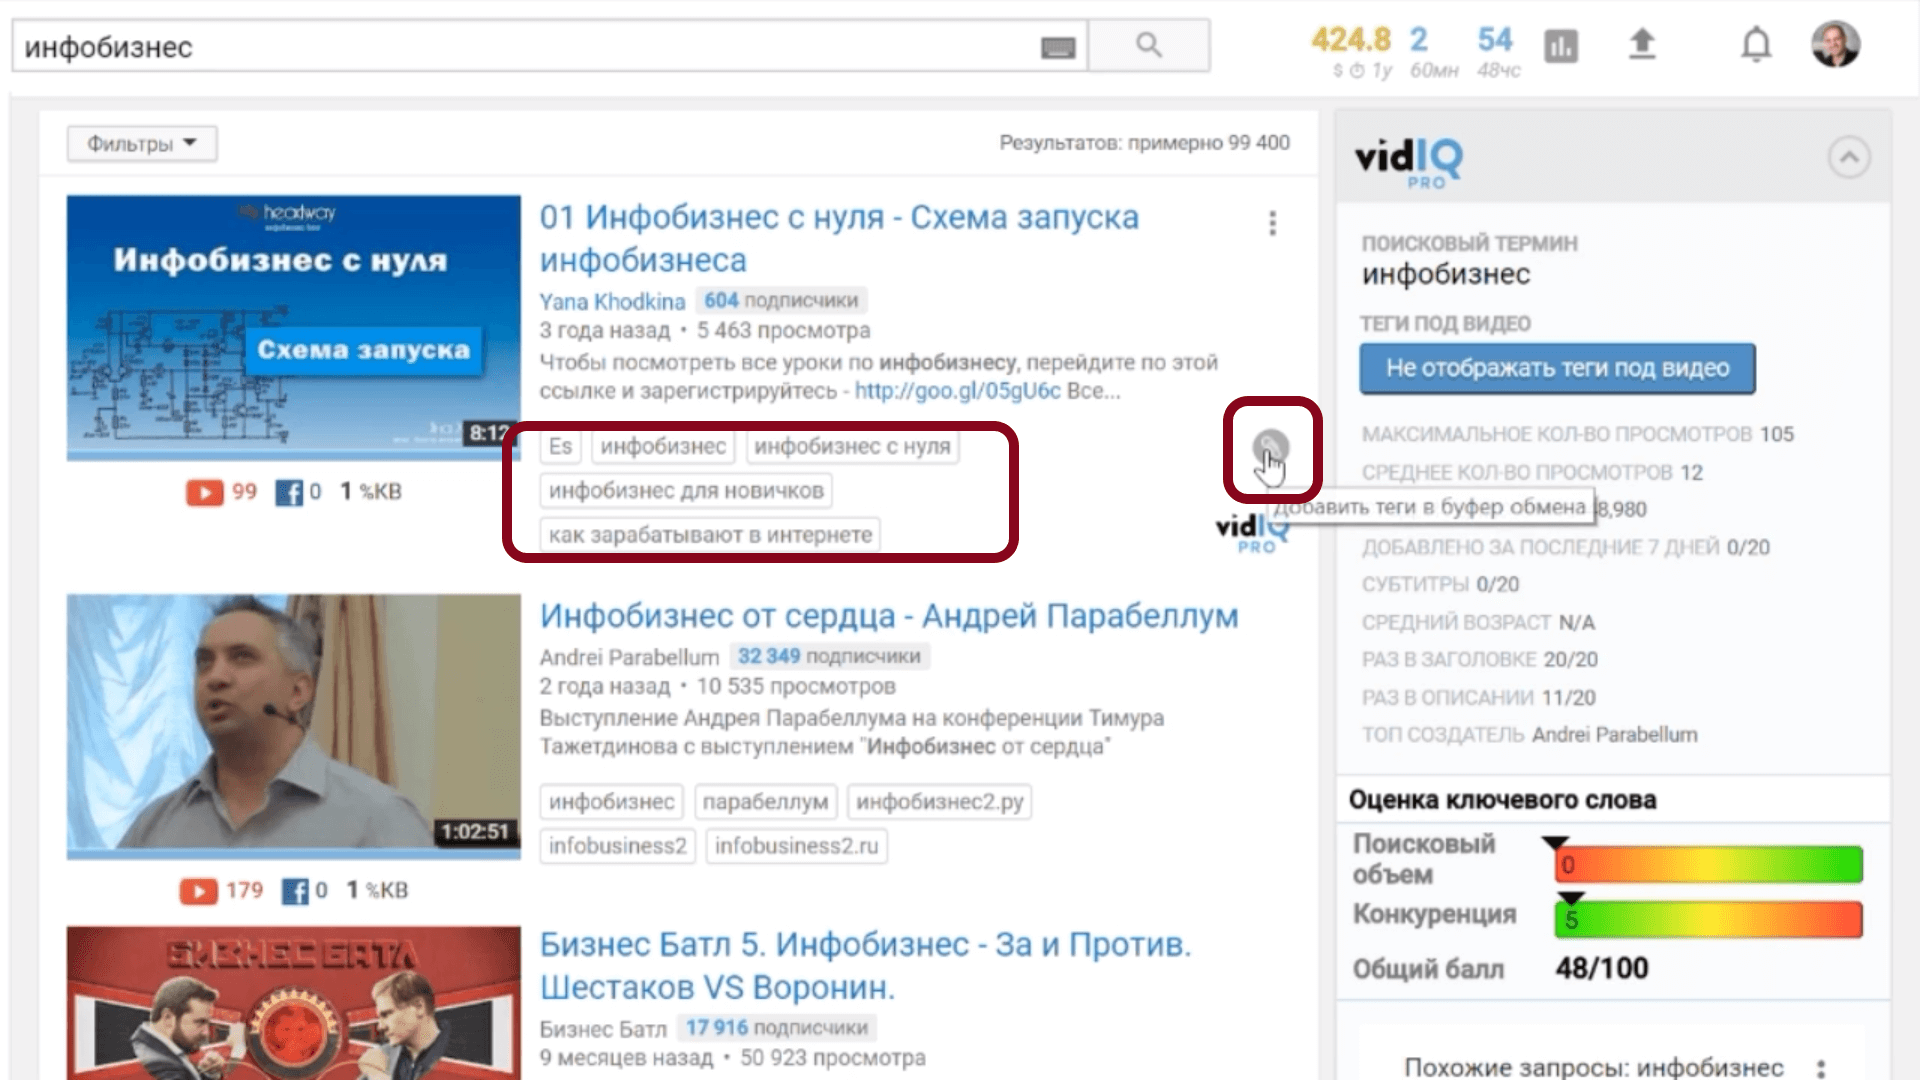The height and width of the screenshot is (1080, 1920).
Task: Click the Конкуренция gauge bar
Action: click(1708, 919)
